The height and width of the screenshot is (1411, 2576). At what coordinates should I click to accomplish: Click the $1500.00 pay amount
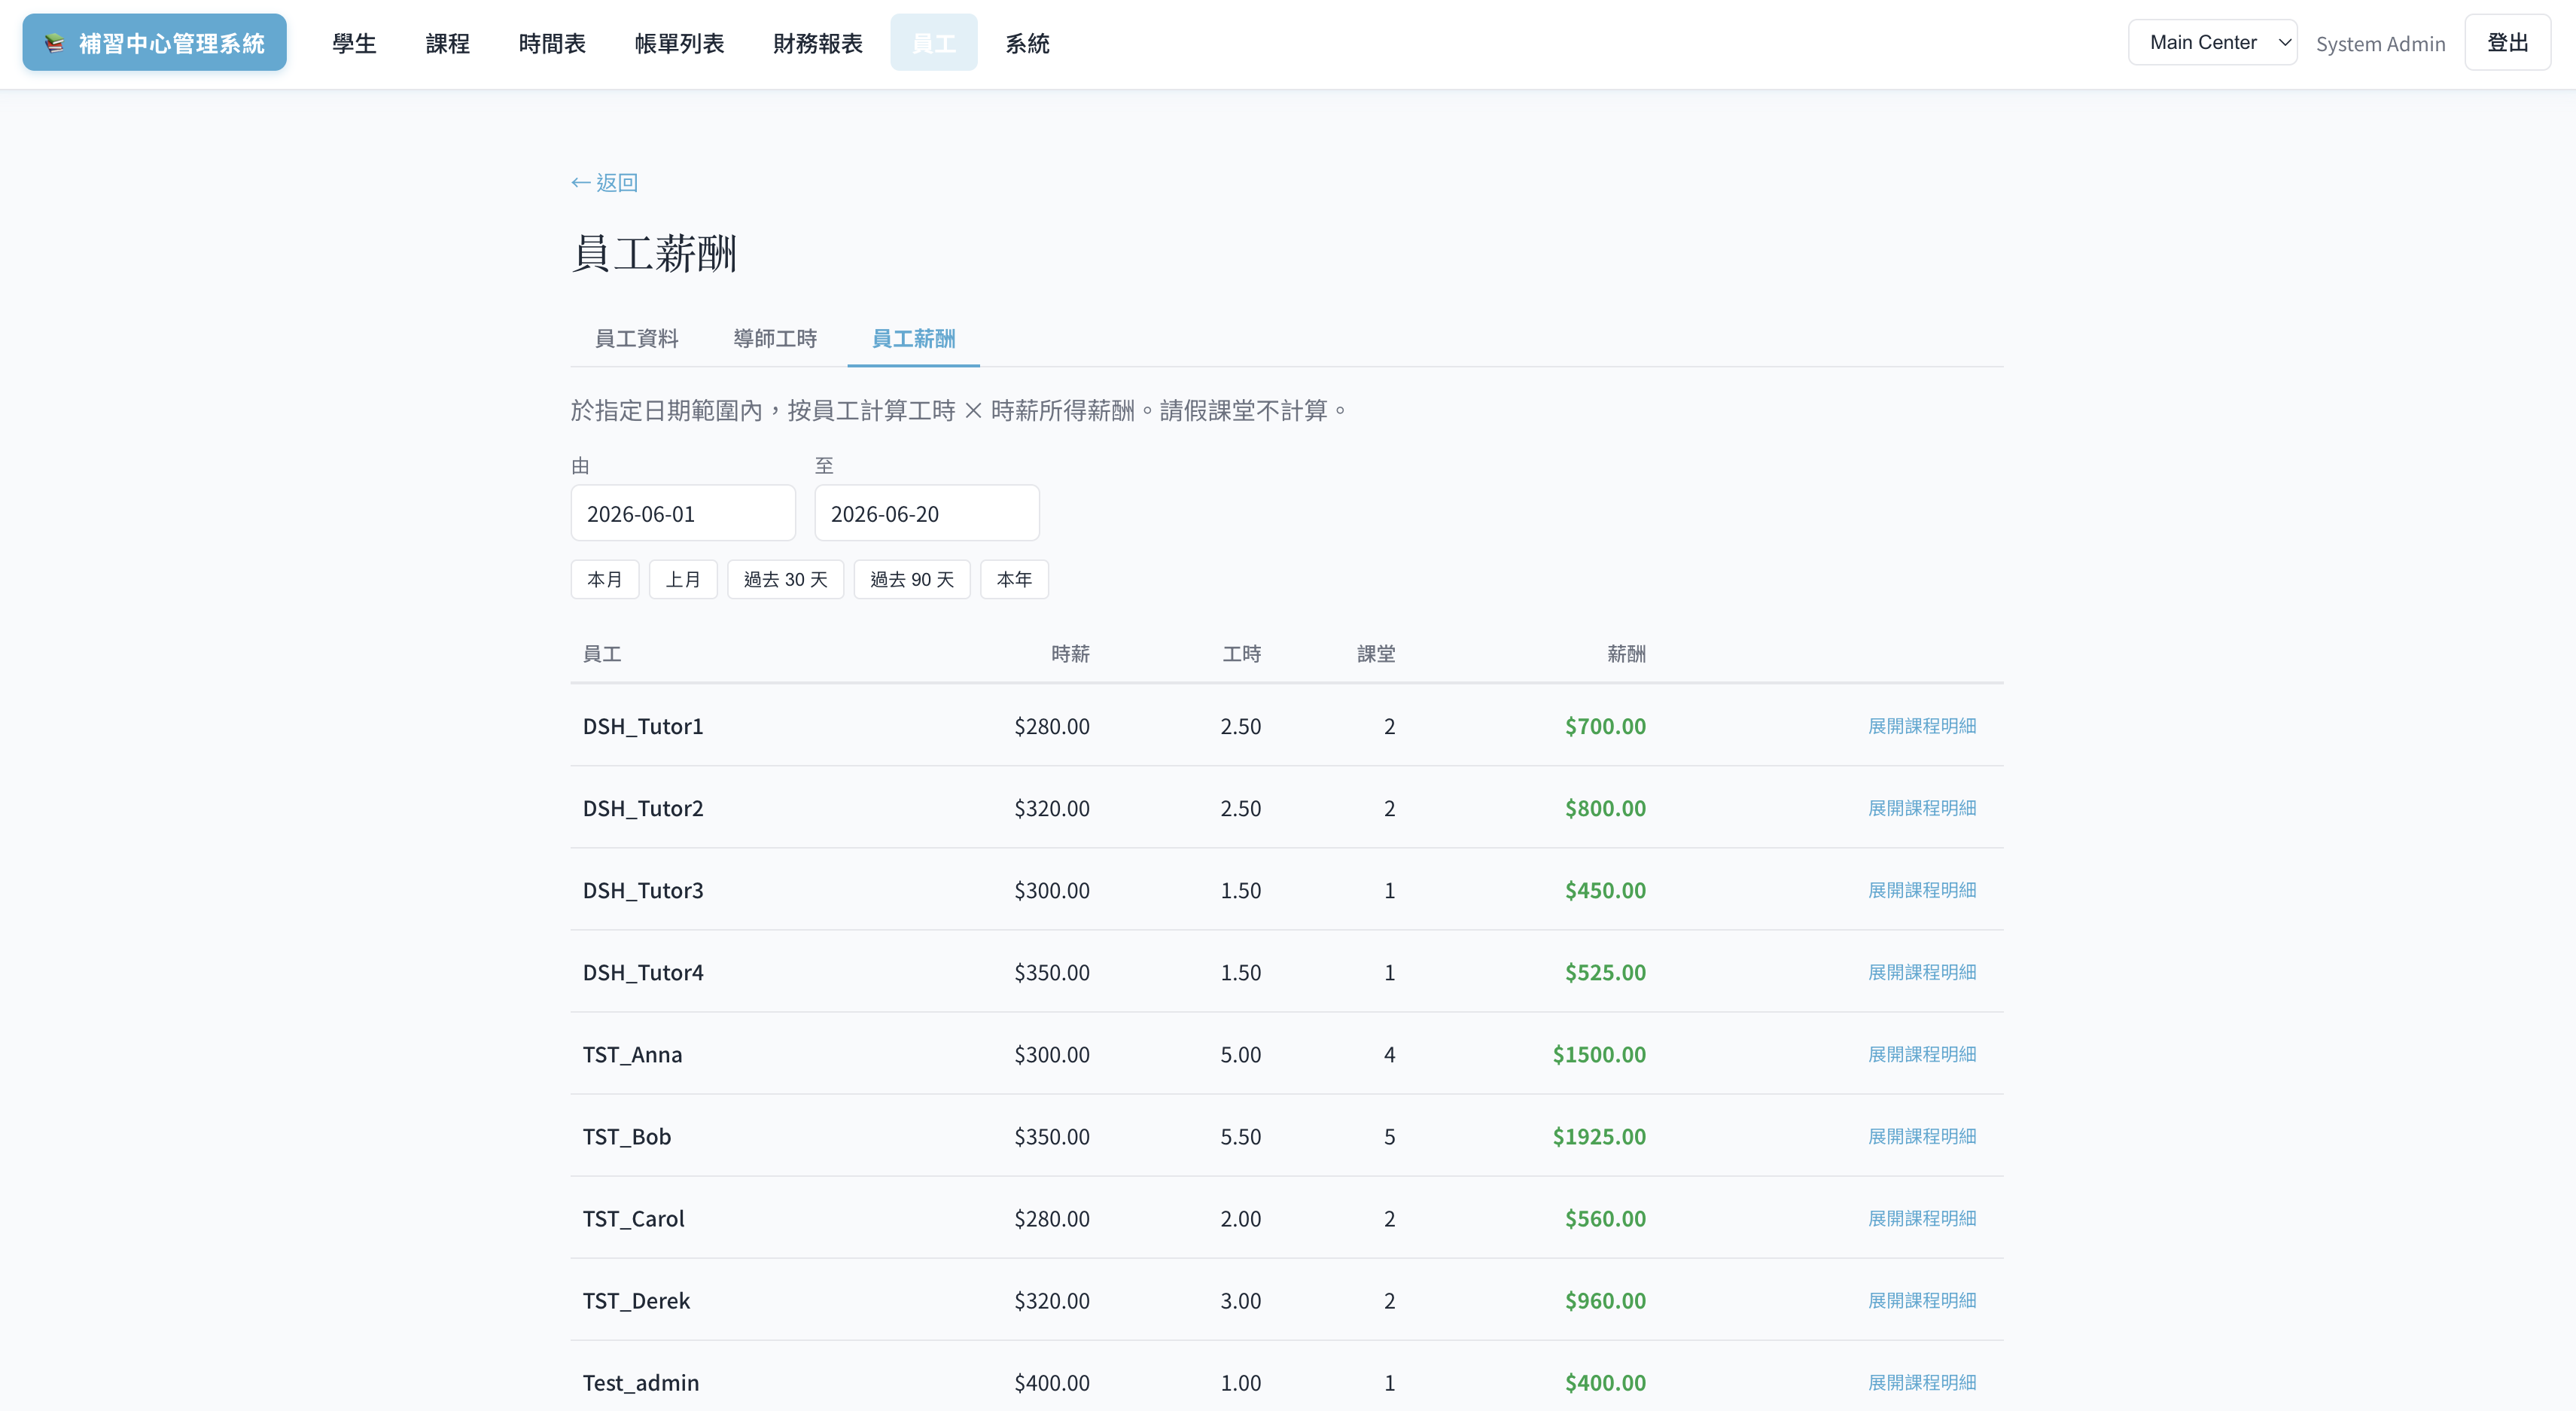(x=1599, y=1054)
